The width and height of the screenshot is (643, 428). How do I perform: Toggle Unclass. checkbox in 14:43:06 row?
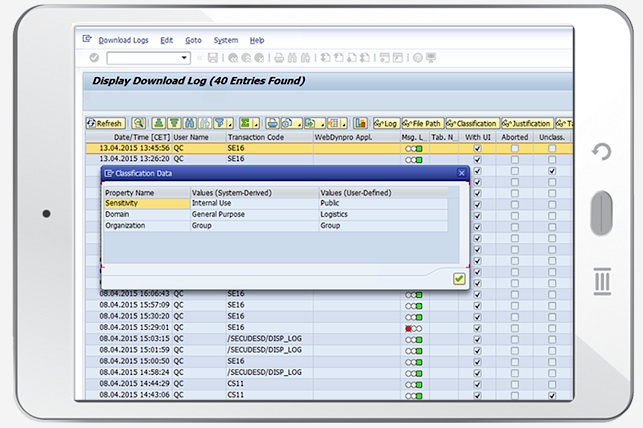click(552, 395)
